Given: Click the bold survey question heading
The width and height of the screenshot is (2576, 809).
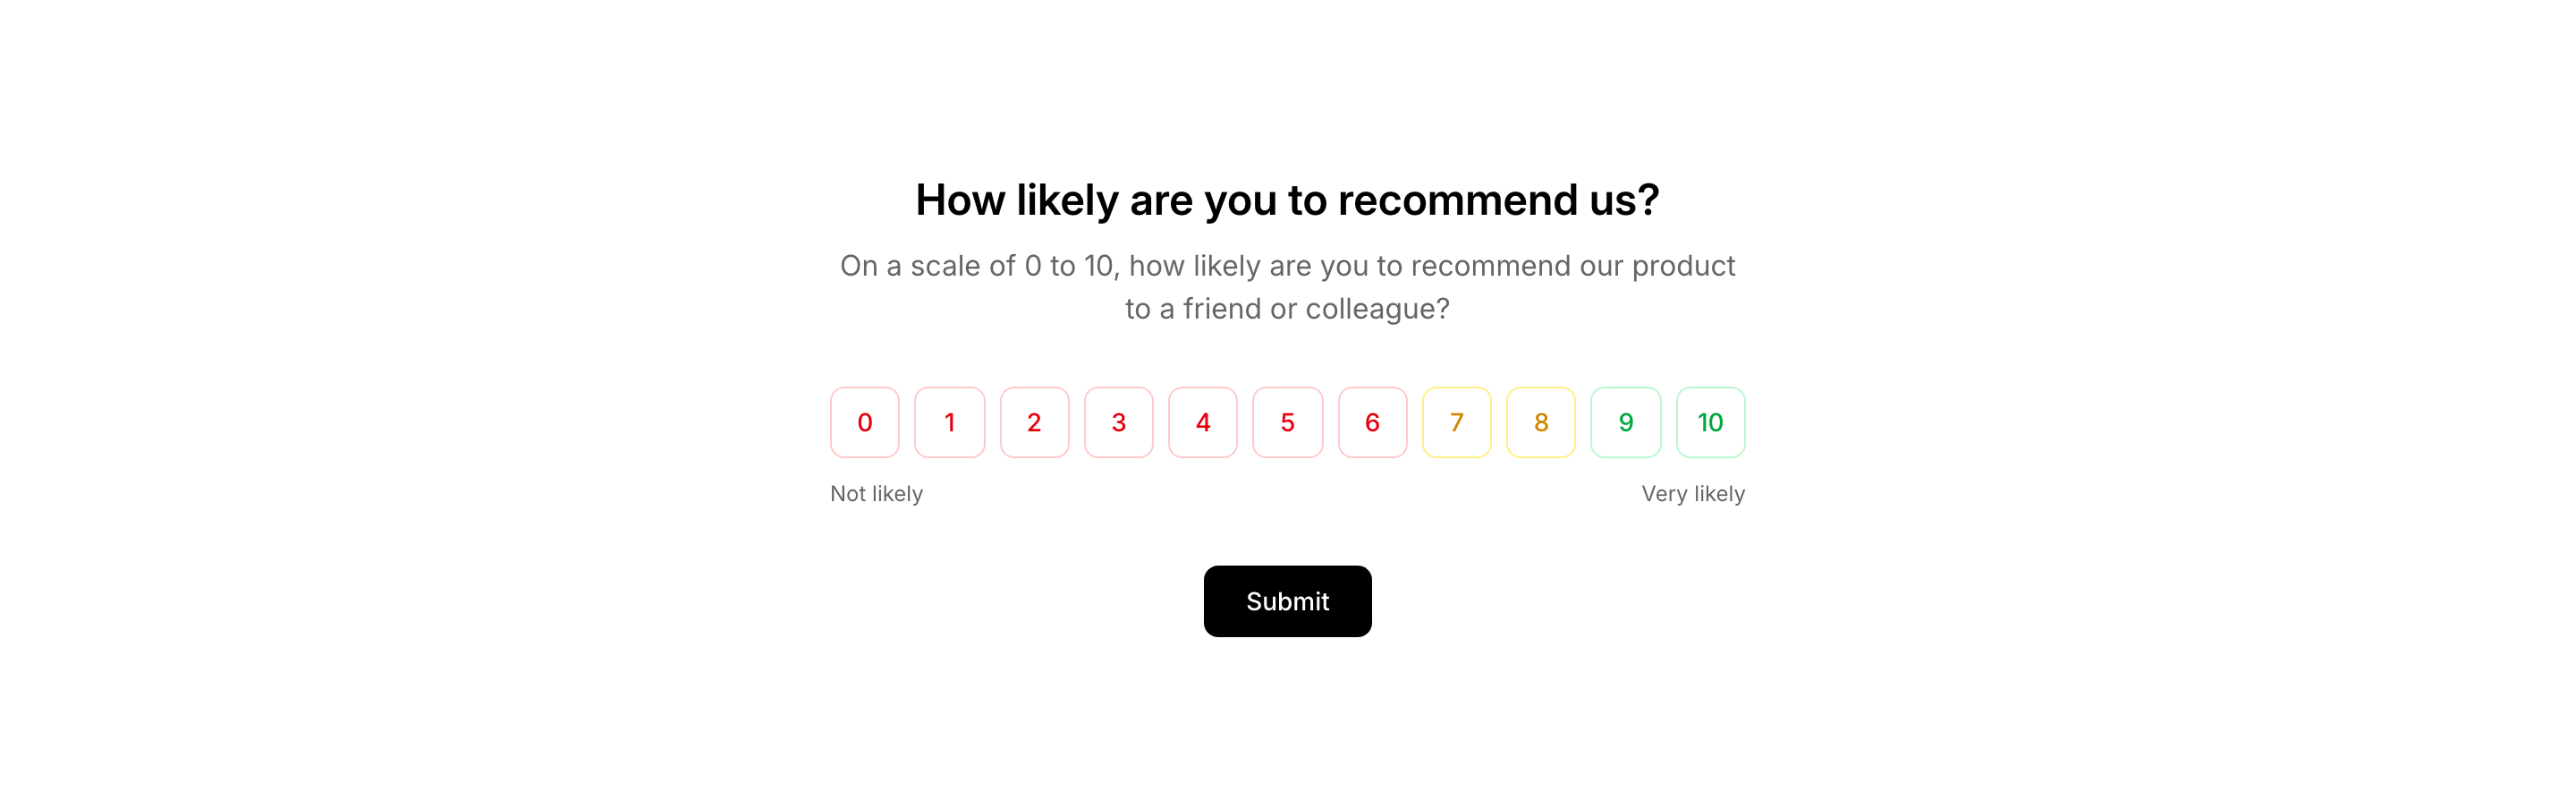Looking at the screenshot, I should [1287, 200].
